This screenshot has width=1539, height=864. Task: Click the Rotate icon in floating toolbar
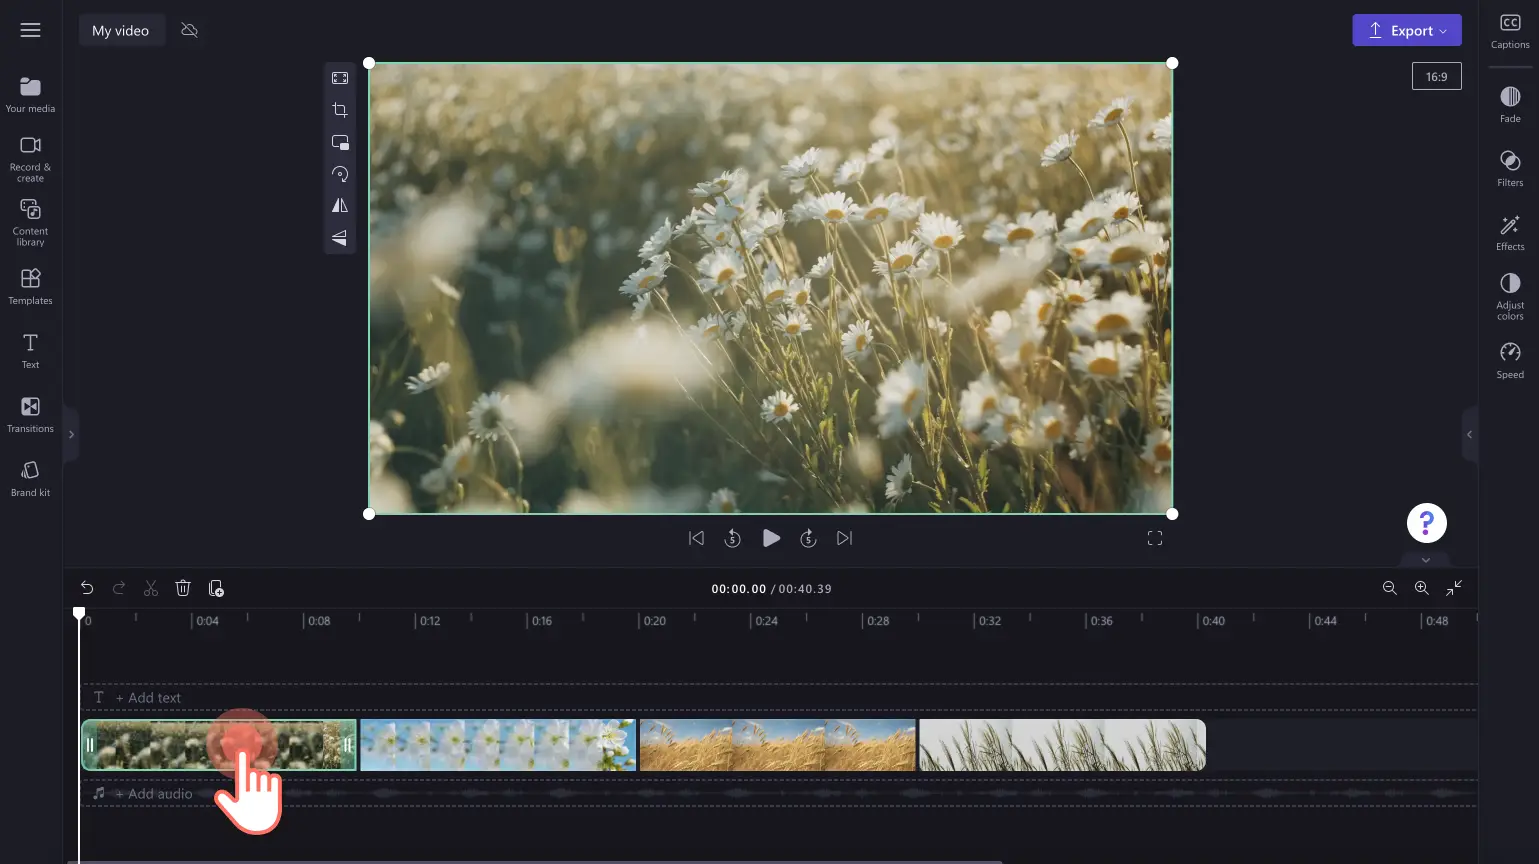tap(340, 174)
